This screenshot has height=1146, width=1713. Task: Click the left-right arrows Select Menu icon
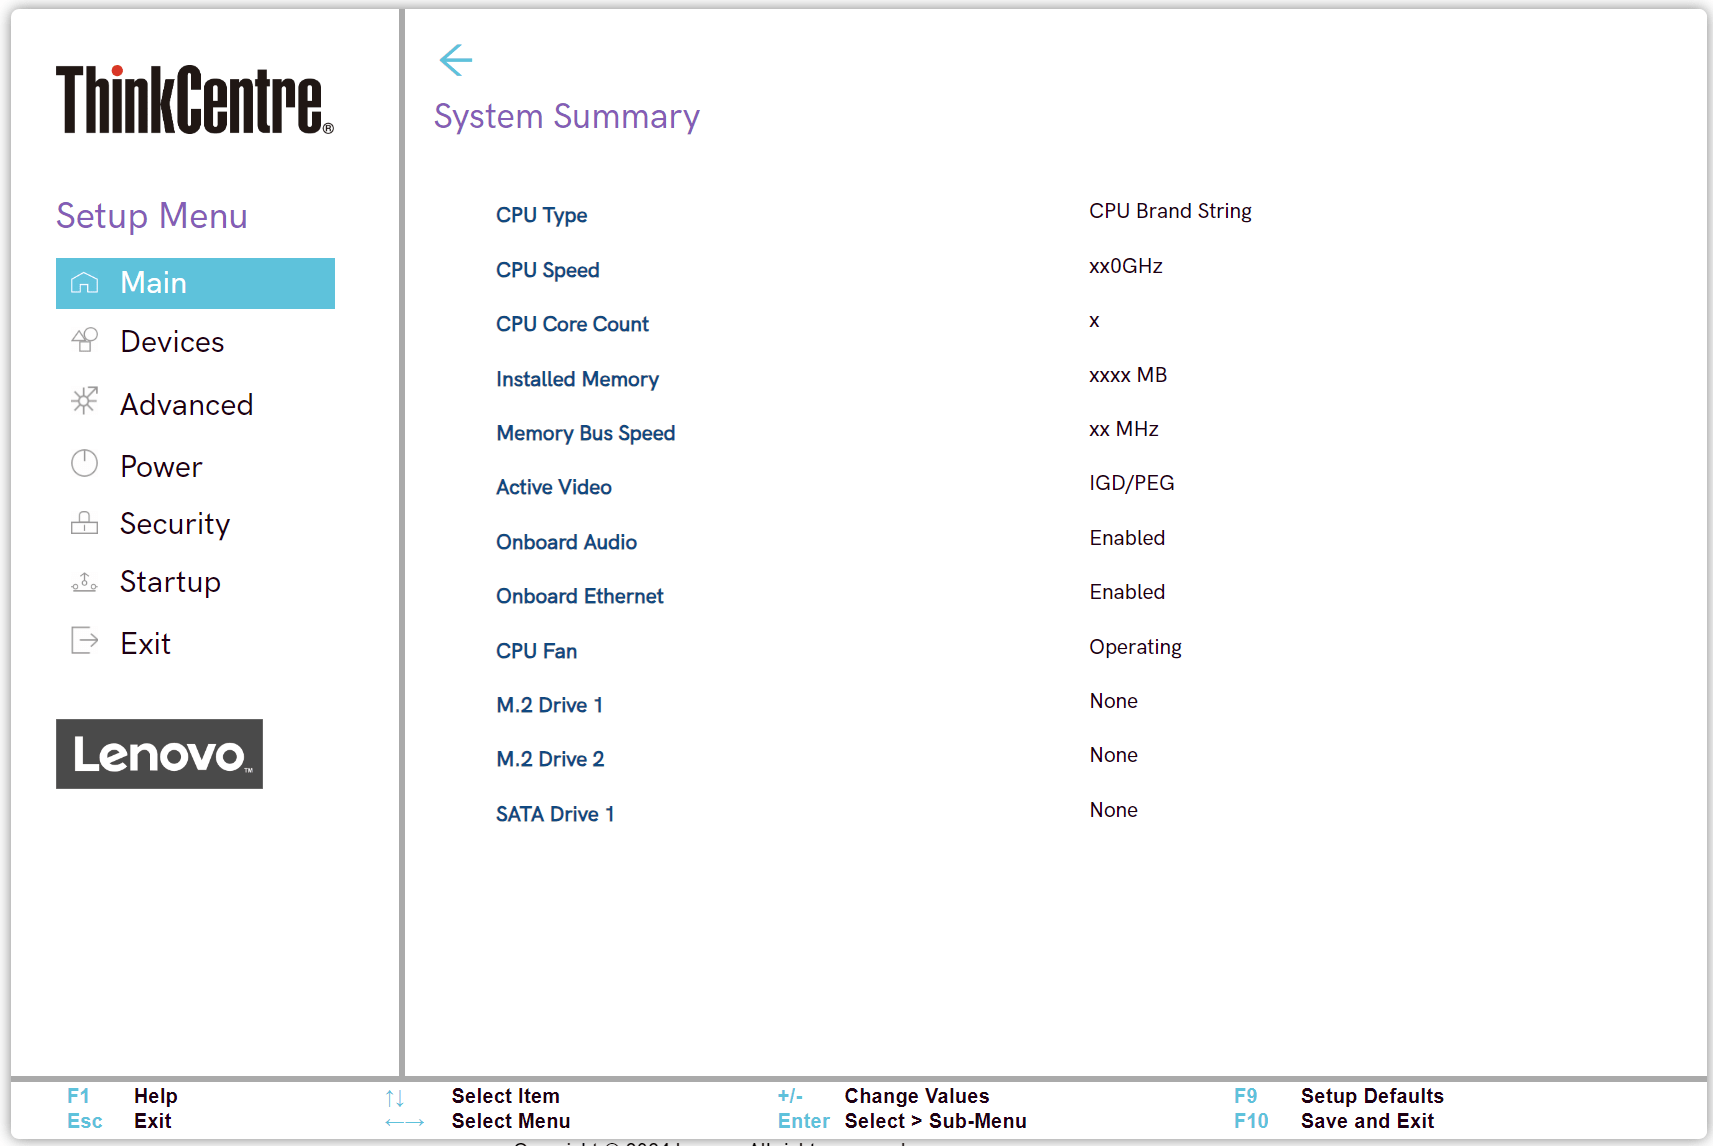[405, 1122]
